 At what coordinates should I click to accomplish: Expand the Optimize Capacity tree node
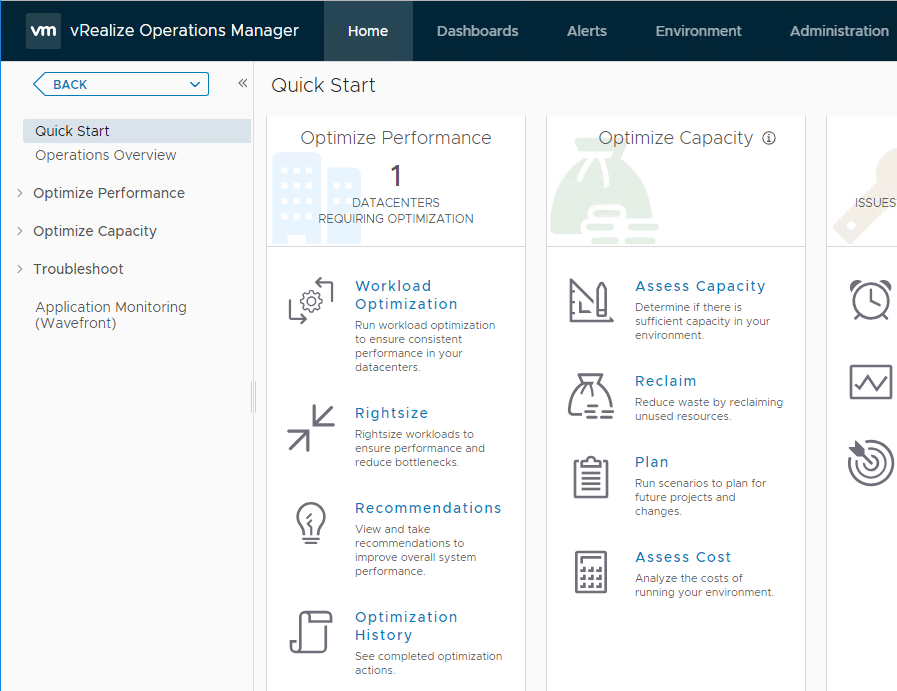[20, 231]
